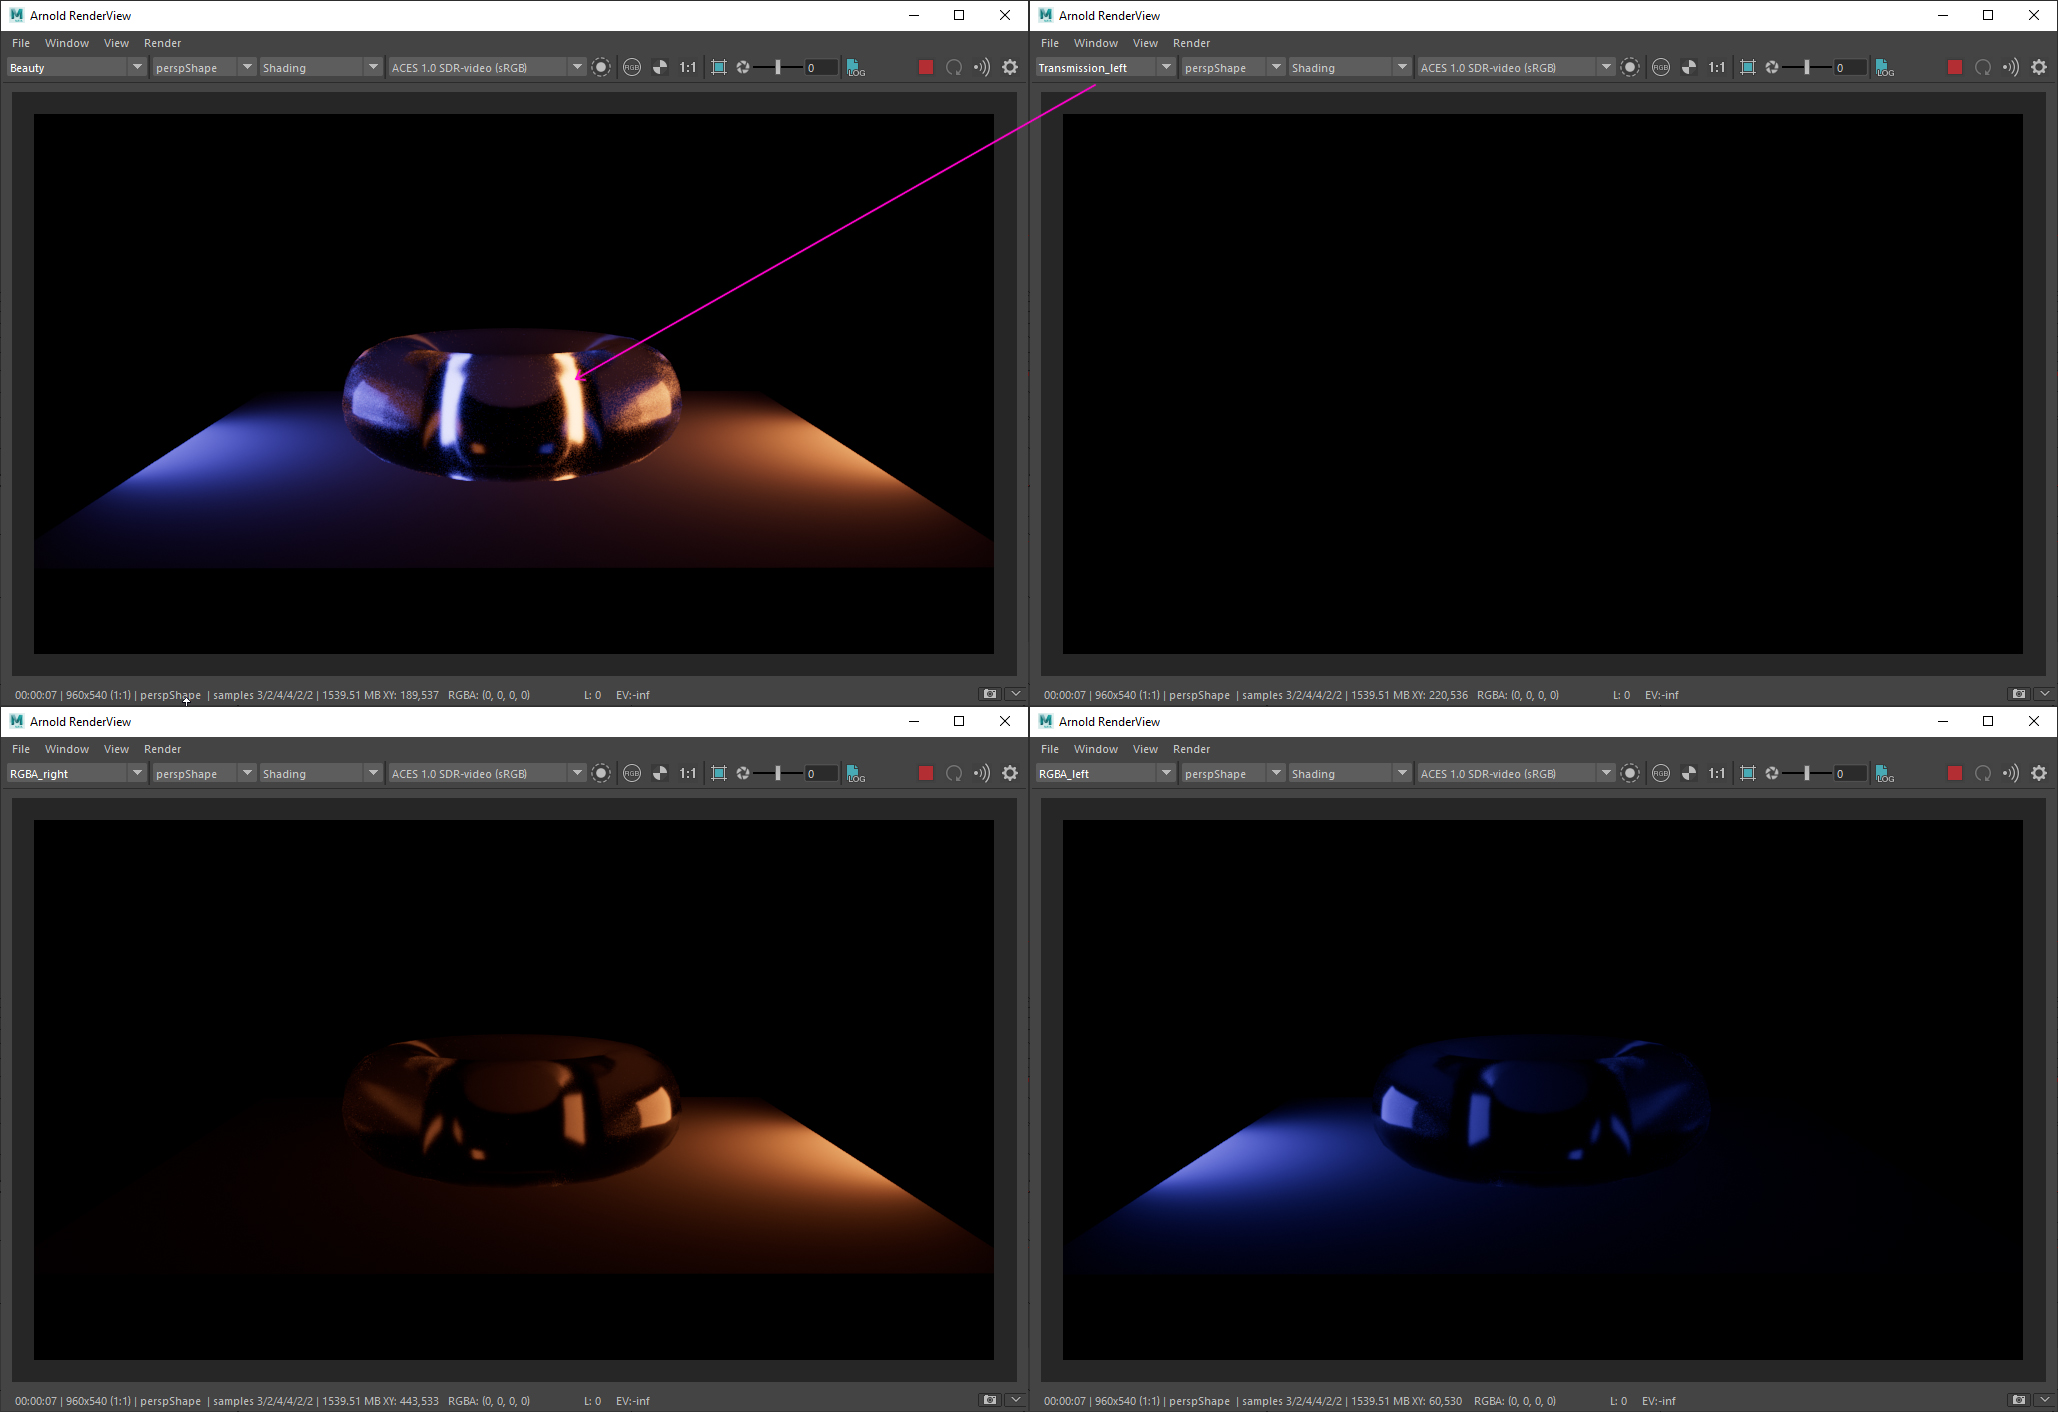Open Render menu in Transmission_left window
Screen dimensions: 2058x1412
[1191, 43]
